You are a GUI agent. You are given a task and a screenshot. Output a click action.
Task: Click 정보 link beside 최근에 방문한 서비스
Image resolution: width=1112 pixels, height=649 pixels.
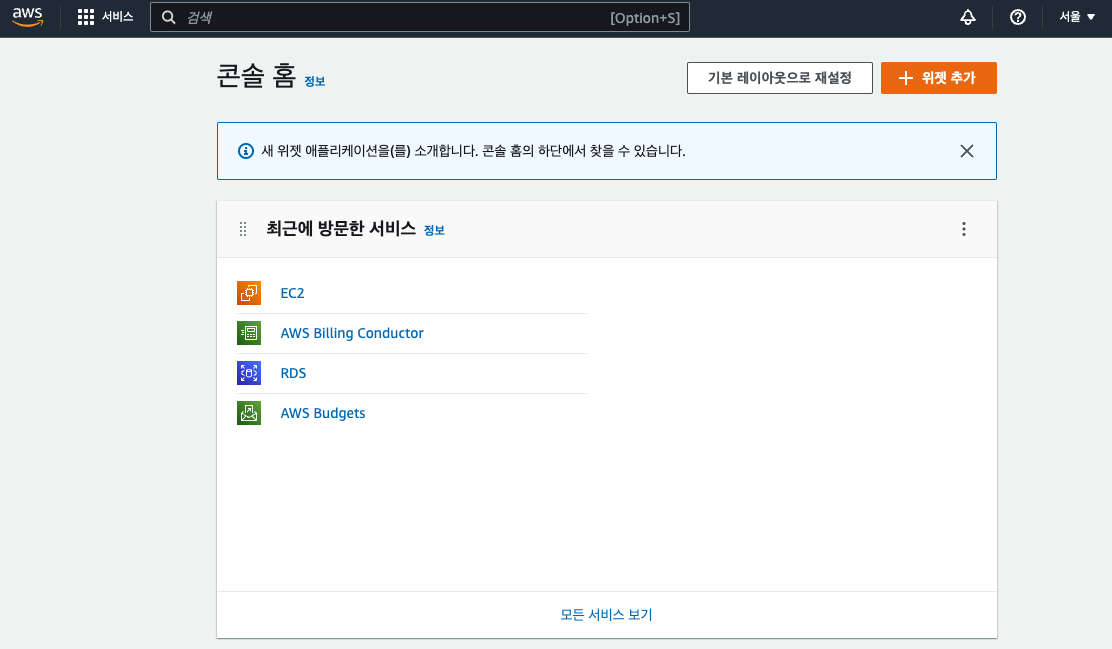click(434, 230)
